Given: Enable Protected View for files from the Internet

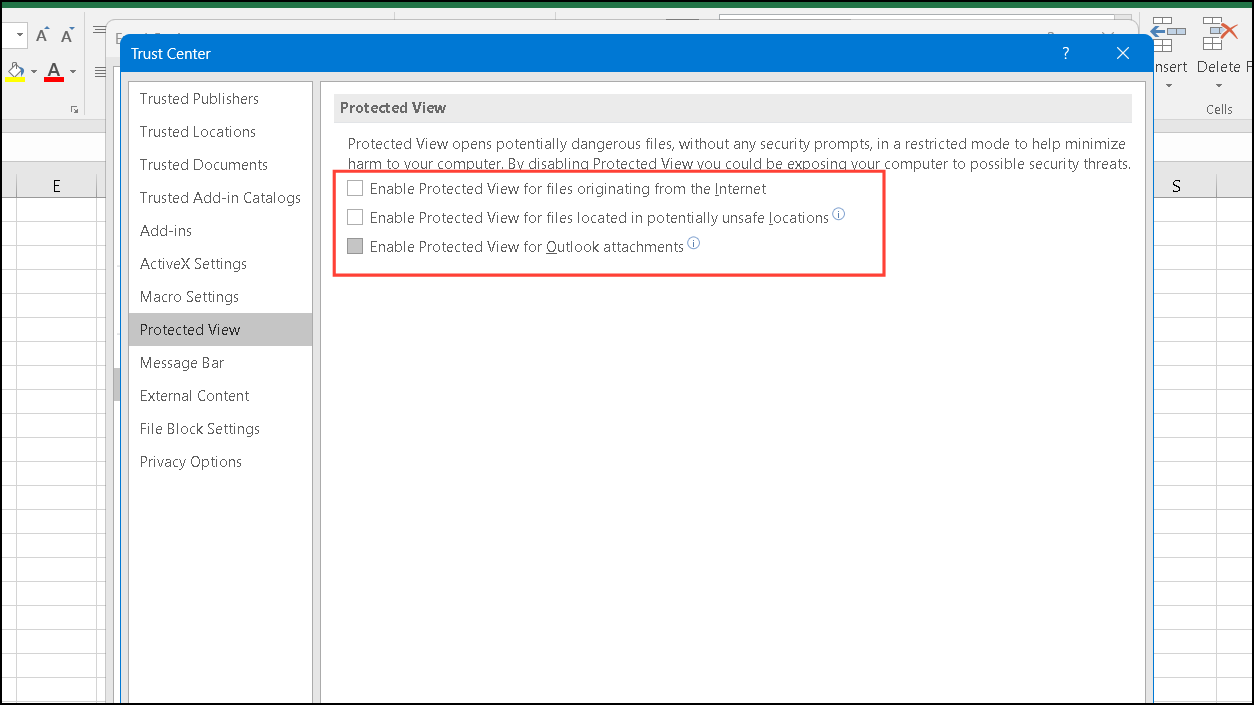Looking at the screenshot, I should click(x=355, y=187).
